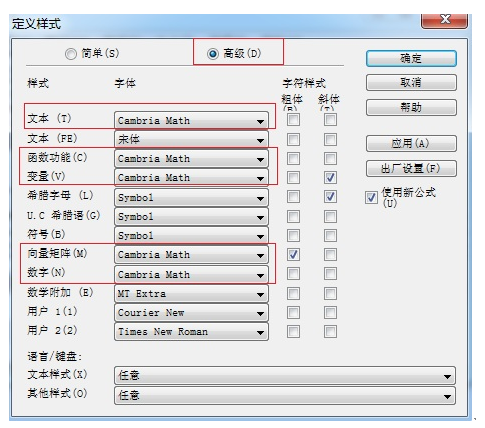
Task: Click the 字符样式 column header
Action: tap(304, 83)
